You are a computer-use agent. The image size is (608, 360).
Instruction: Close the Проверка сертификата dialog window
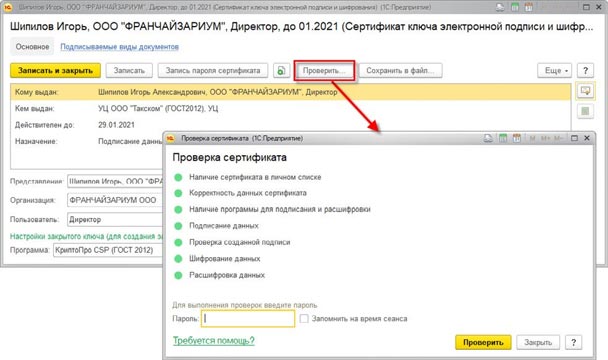click(x=587, y=138)
